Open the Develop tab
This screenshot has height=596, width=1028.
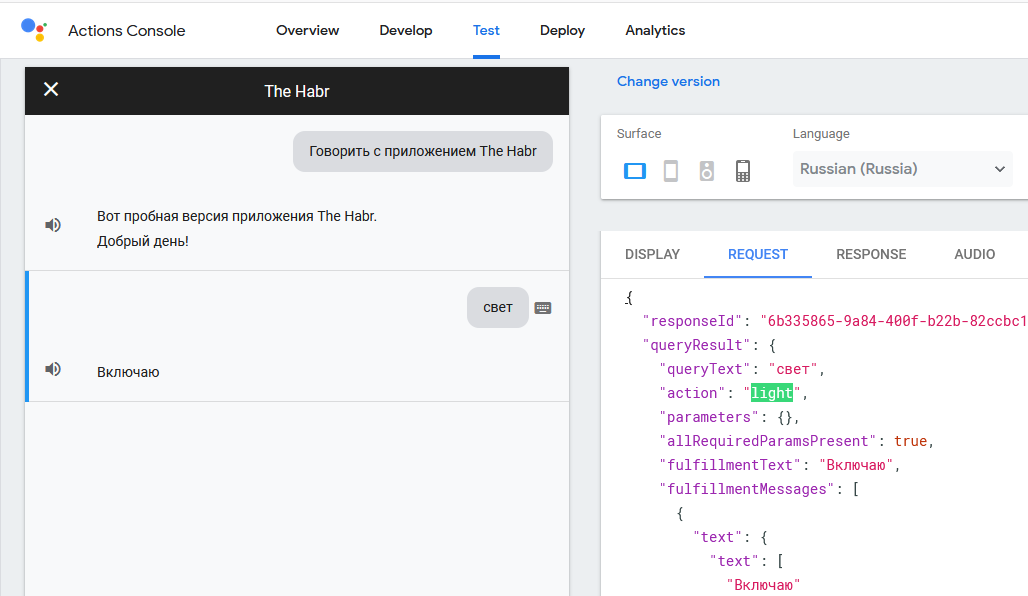point(406,30)
